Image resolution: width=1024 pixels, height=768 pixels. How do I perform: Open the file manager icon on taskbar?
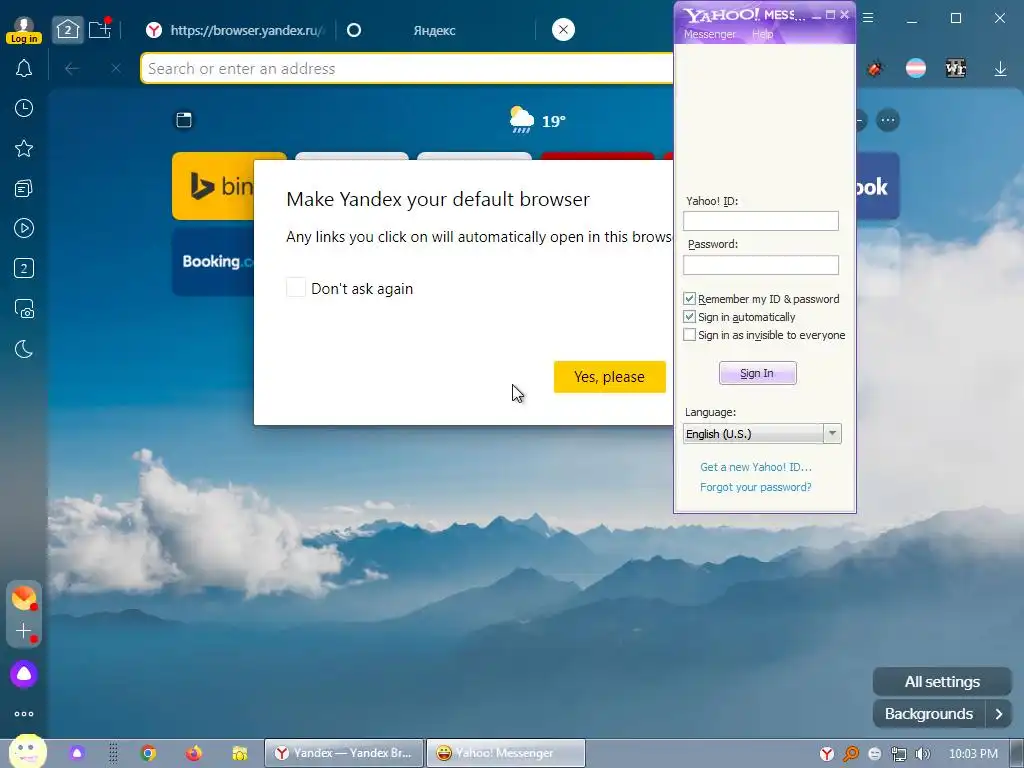240,753
